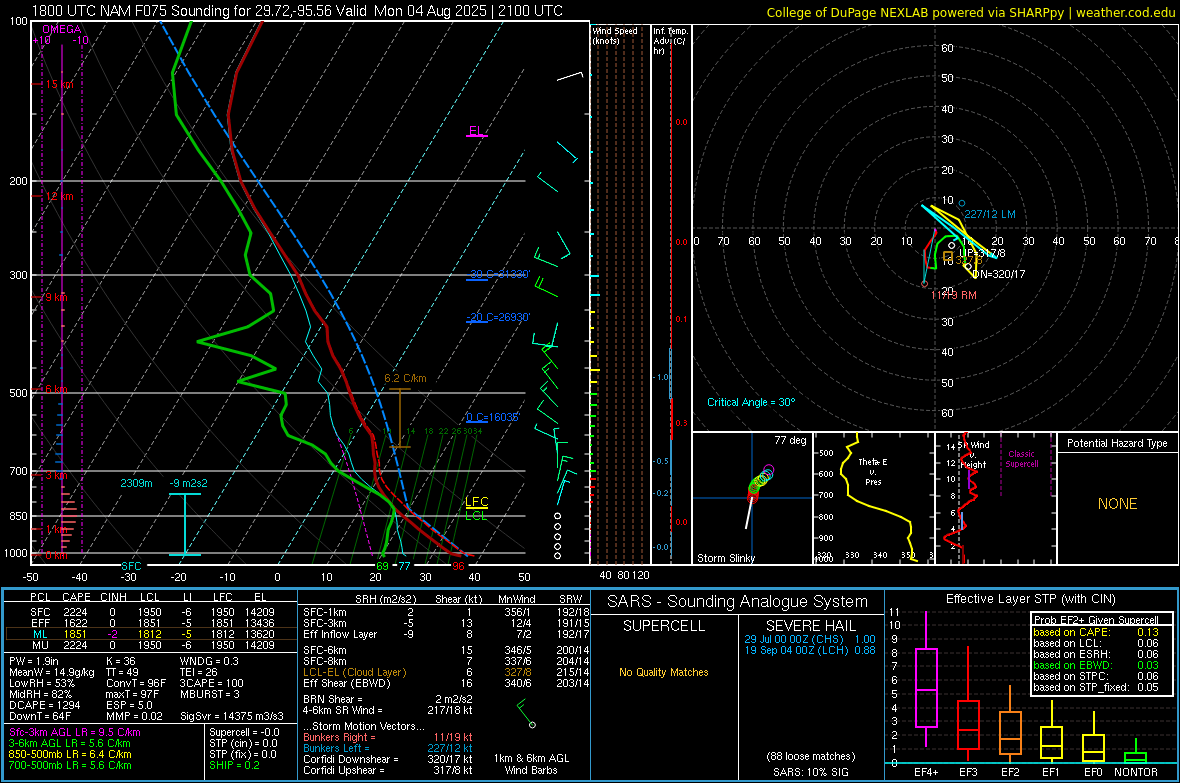The width and height of the screenshot is (1180, 783).
Task: Click the '6.2 C/km' lapse rate label
Action: 405,378
